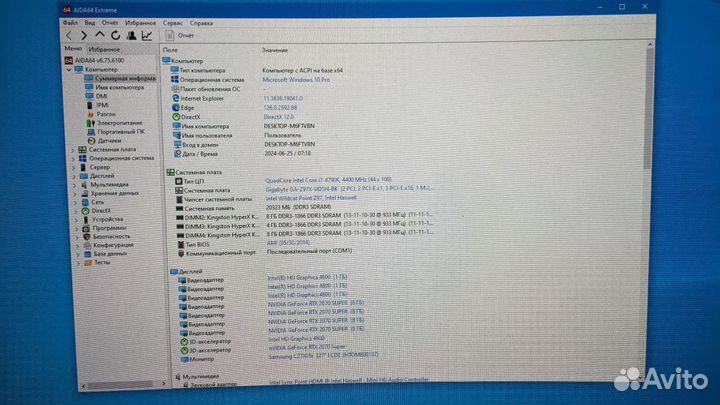Viewport: 720px width, 405px height.
Task: Open the Сервис menu
Action: pos(173,22)
